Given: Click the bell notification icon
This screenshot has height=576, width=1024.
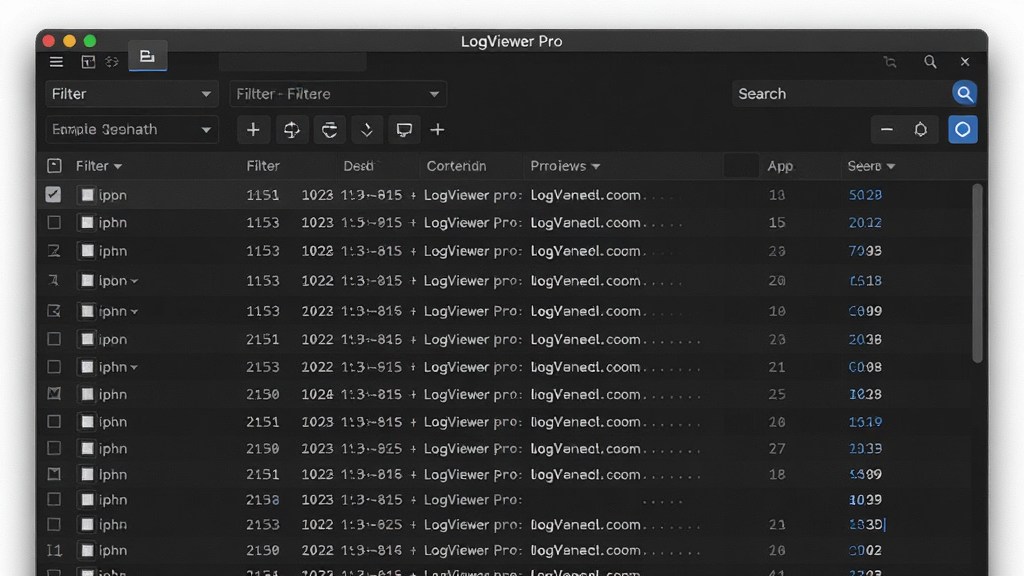Looking at the screenshot, I should tap(921, 129).
